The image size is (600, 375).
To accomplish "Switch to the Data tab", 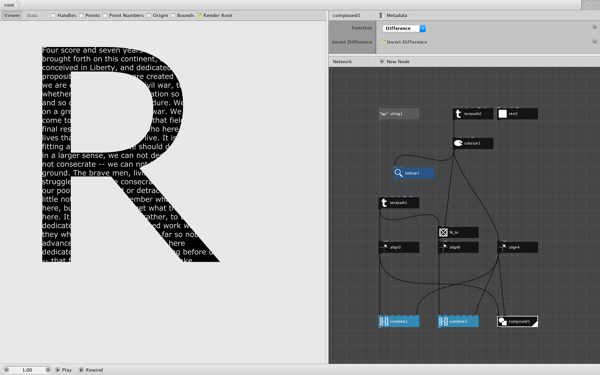I will pyautogui.click(x=32, y=15).
